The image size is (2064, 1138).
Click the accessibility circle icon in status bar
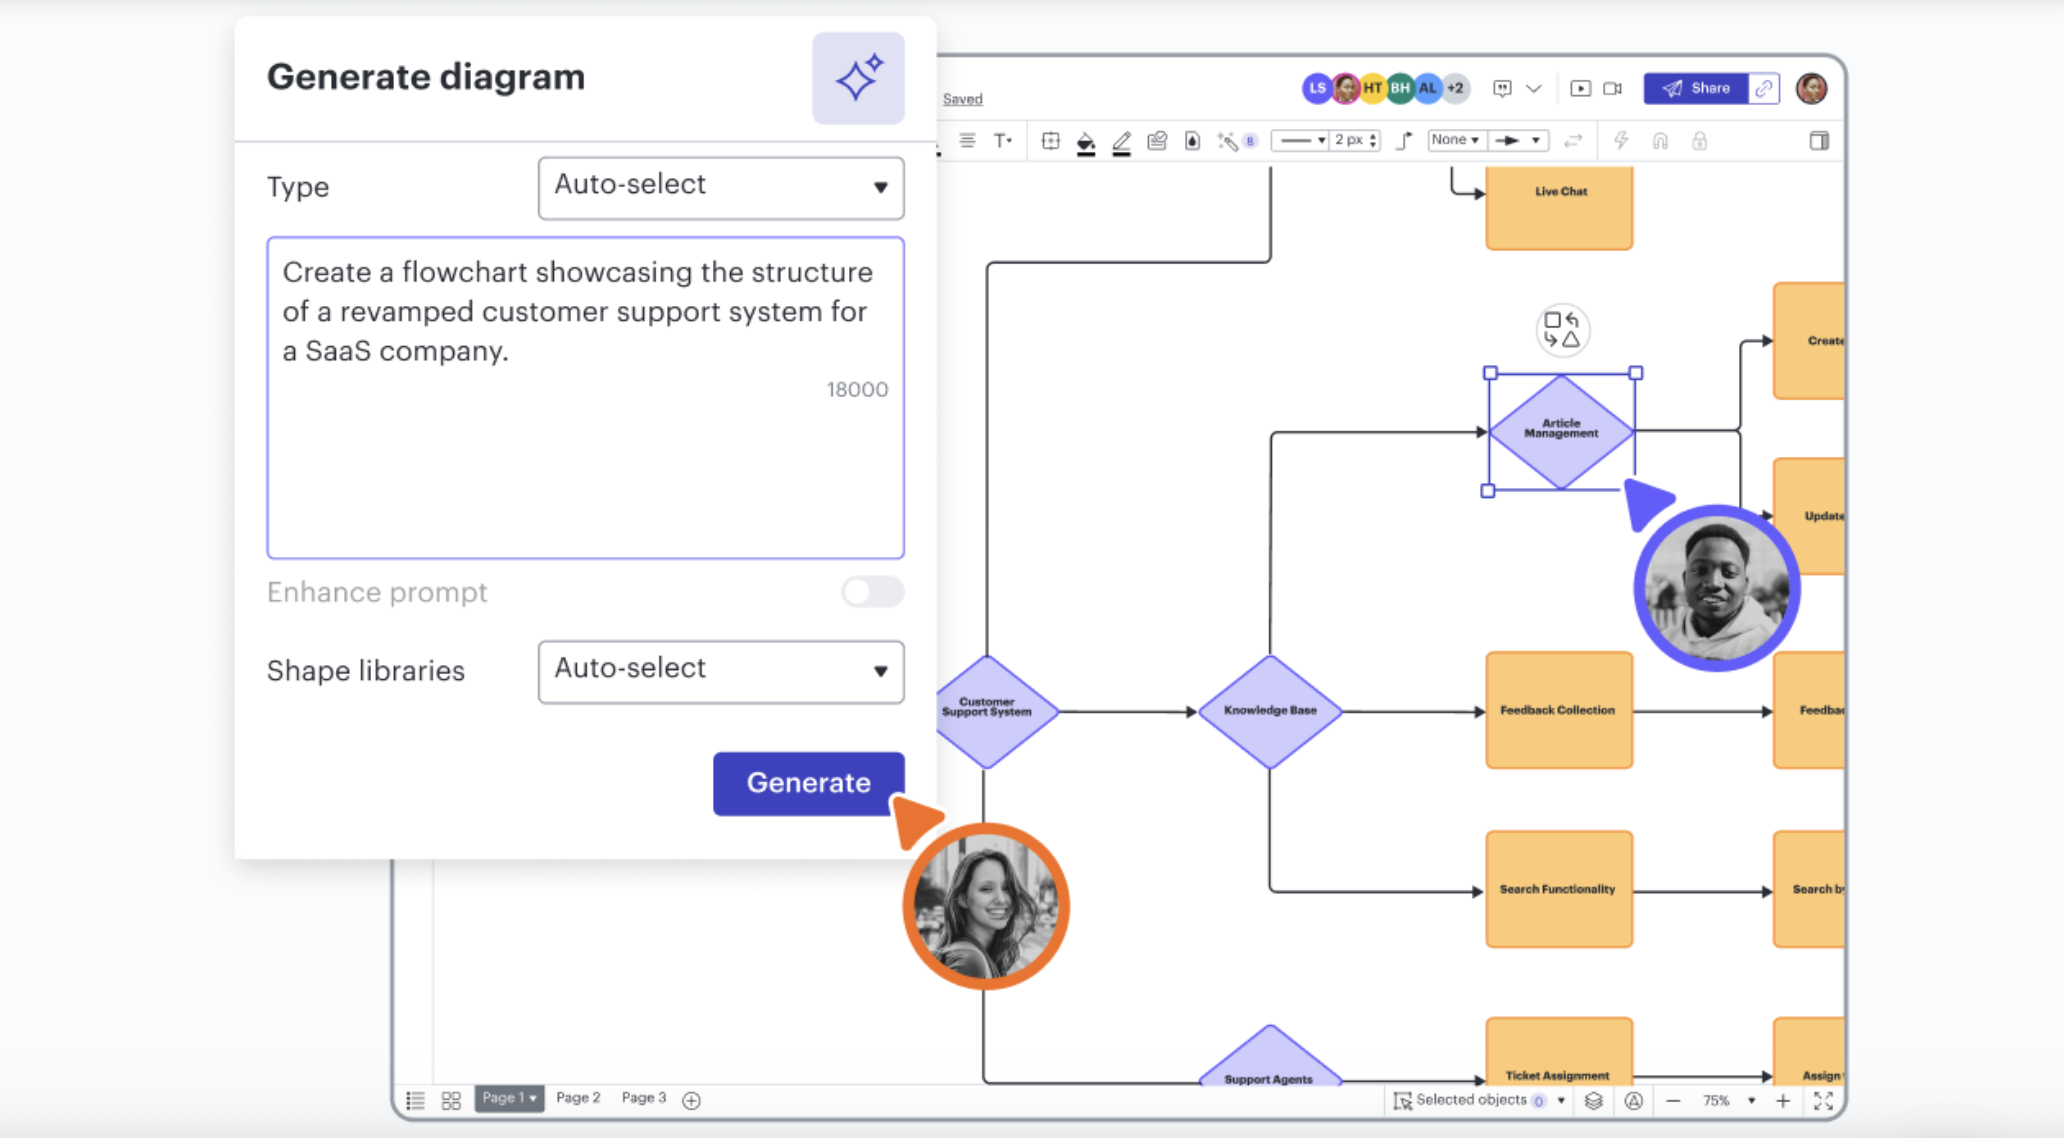coord(1633,1100)
